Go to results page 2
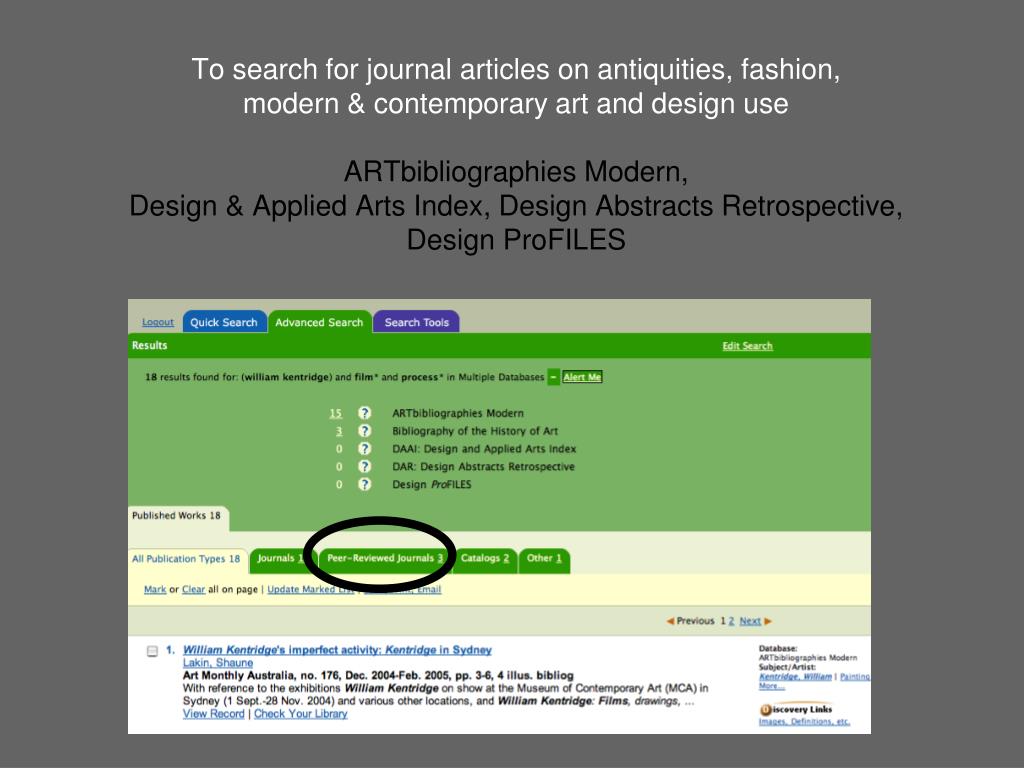Screen dimensions: 1024x768 731,621
